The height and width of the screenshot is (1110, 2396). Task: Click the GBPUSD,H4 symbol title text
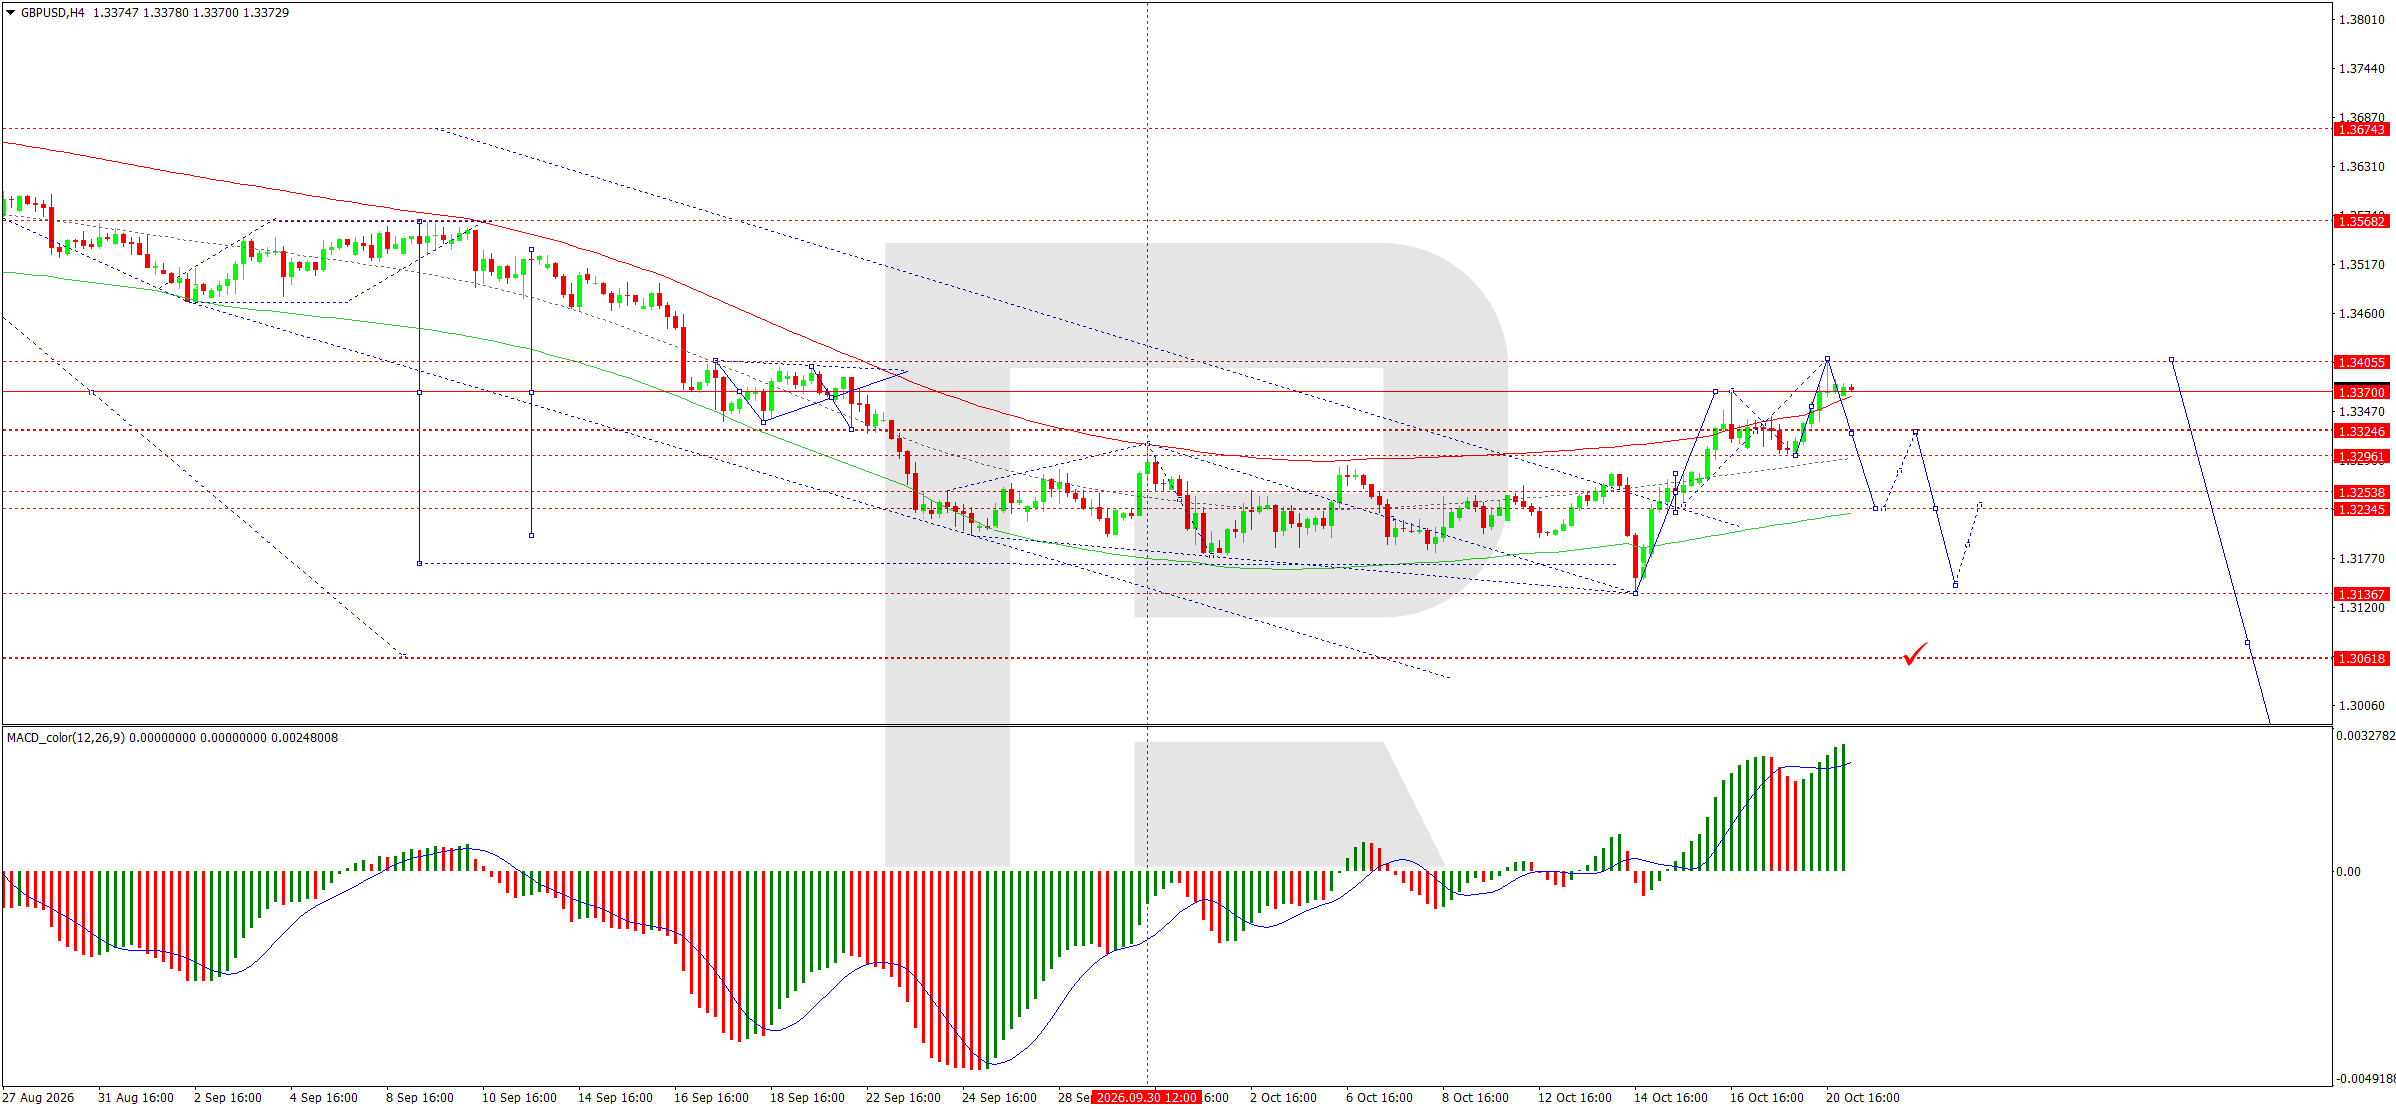tap(52, 13)
